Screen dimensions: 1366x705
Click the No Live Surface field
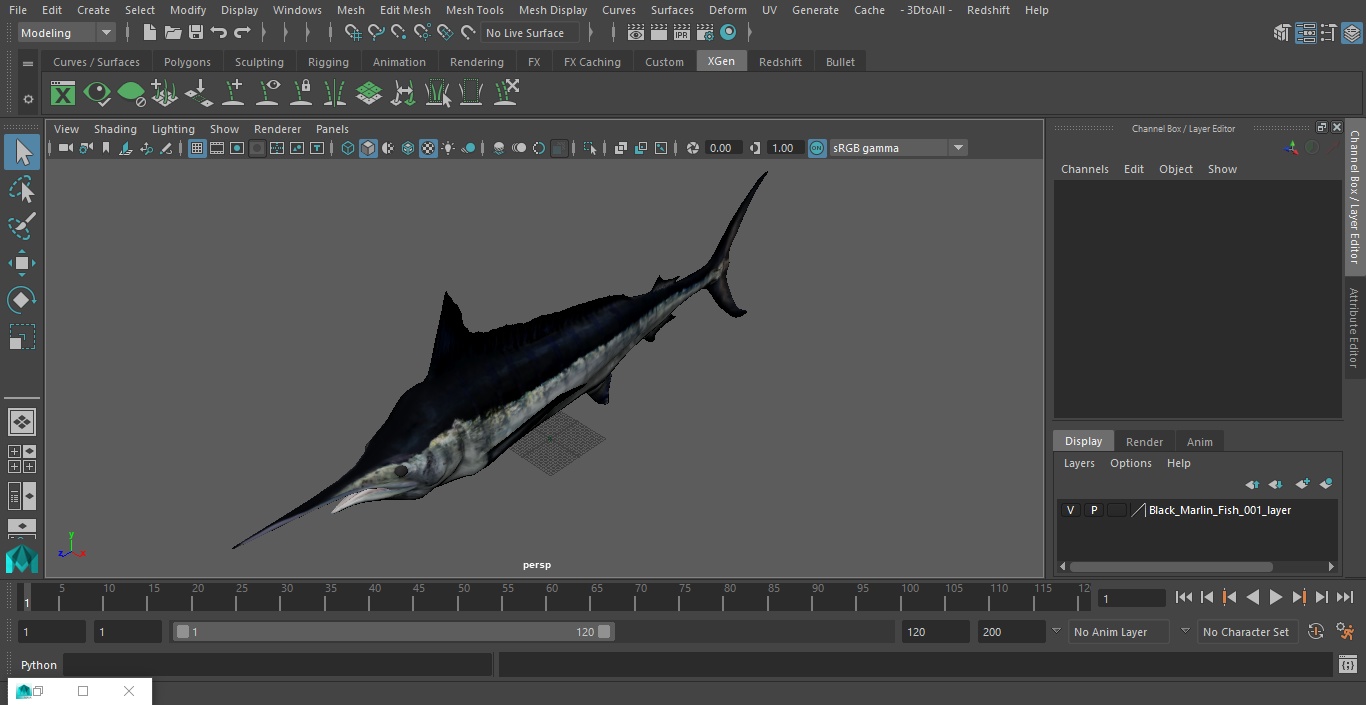click(x=525, y=33)
